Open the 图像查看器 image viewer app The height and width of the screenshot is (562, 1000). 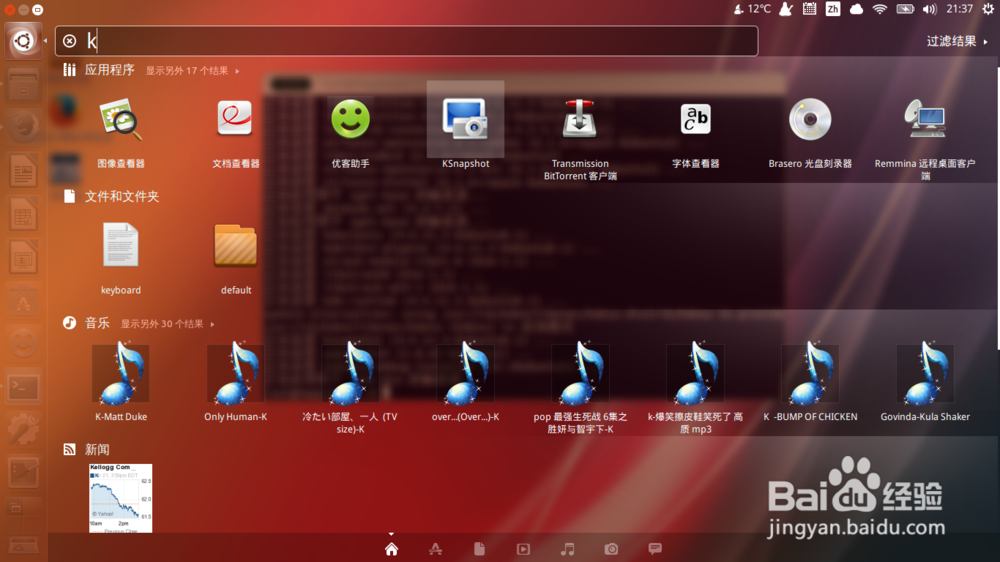[121, 120]
